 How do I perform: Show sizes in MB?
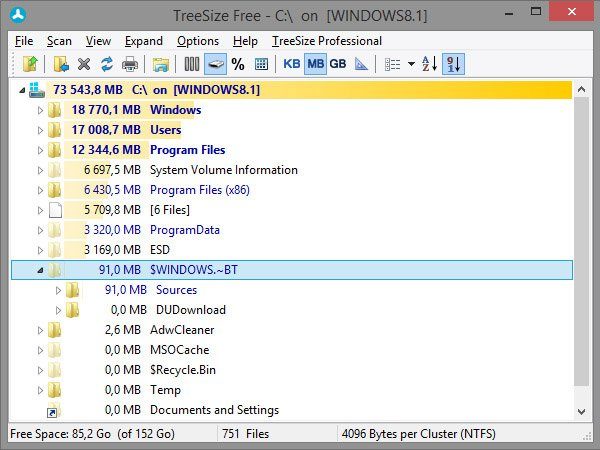tap(315, 64)
